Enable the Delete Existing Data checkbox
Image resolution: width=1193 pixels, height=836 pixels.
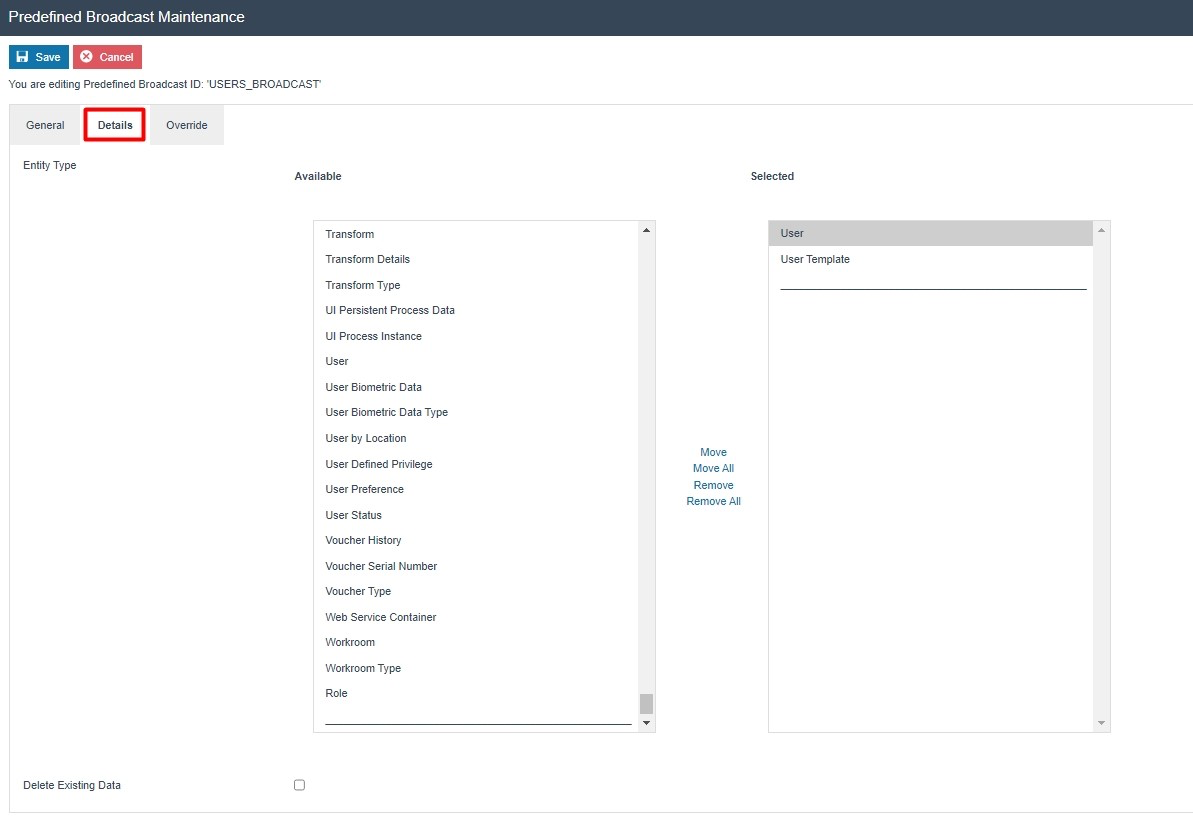click(x=299, y=785)
